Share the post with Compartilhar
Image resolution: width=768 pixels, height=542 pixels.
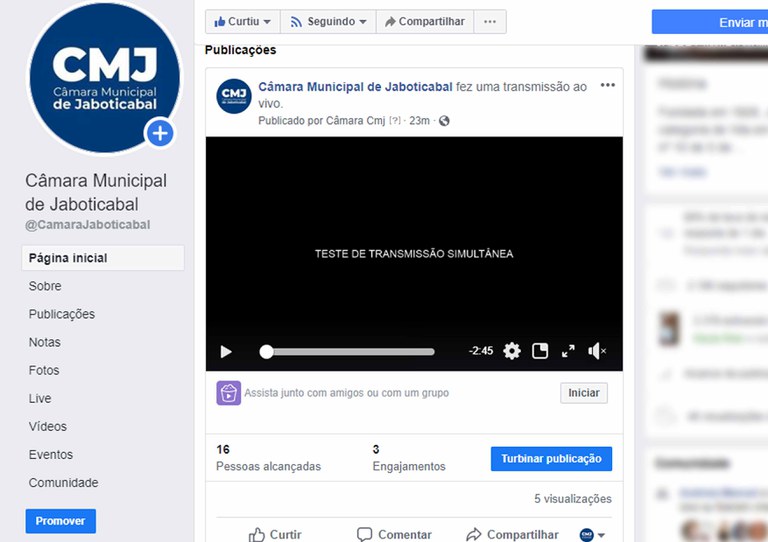click(x=512, y=535)
